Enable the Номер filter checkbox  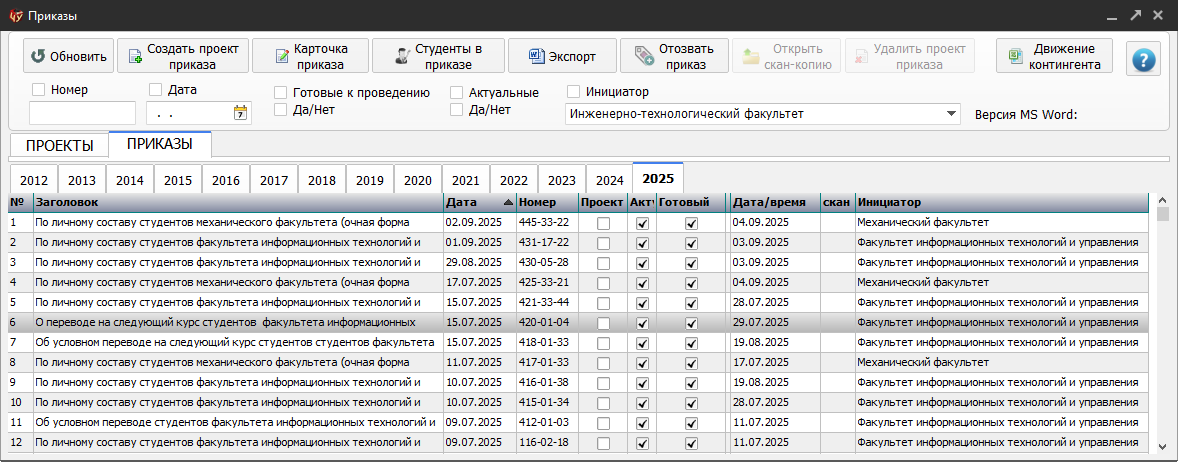39,90
